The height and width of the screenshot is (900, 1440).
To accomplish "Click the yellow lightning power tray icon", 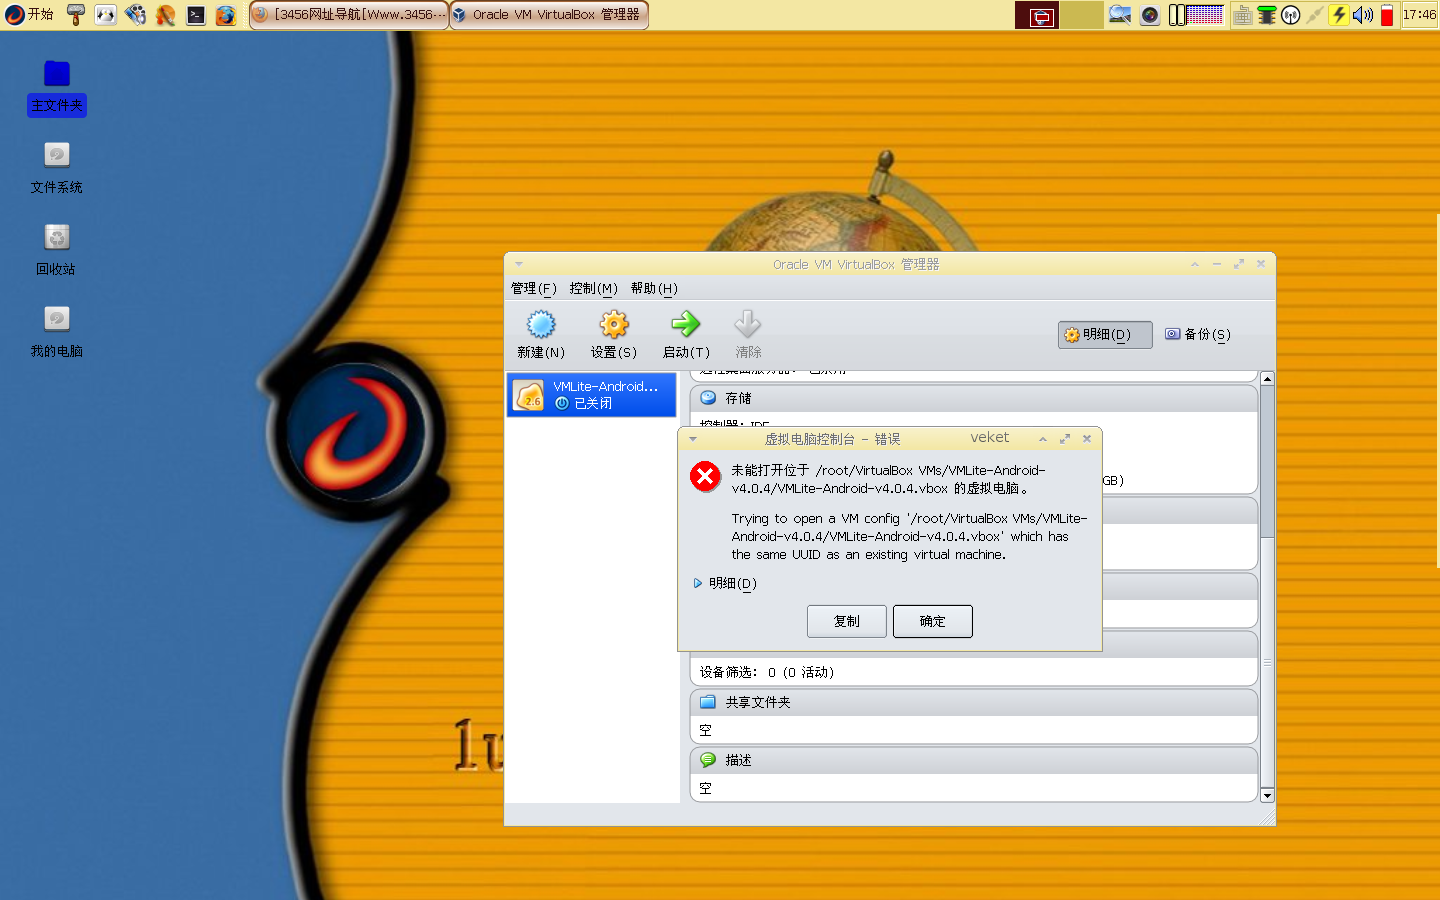I will (x=1339, y=15).
